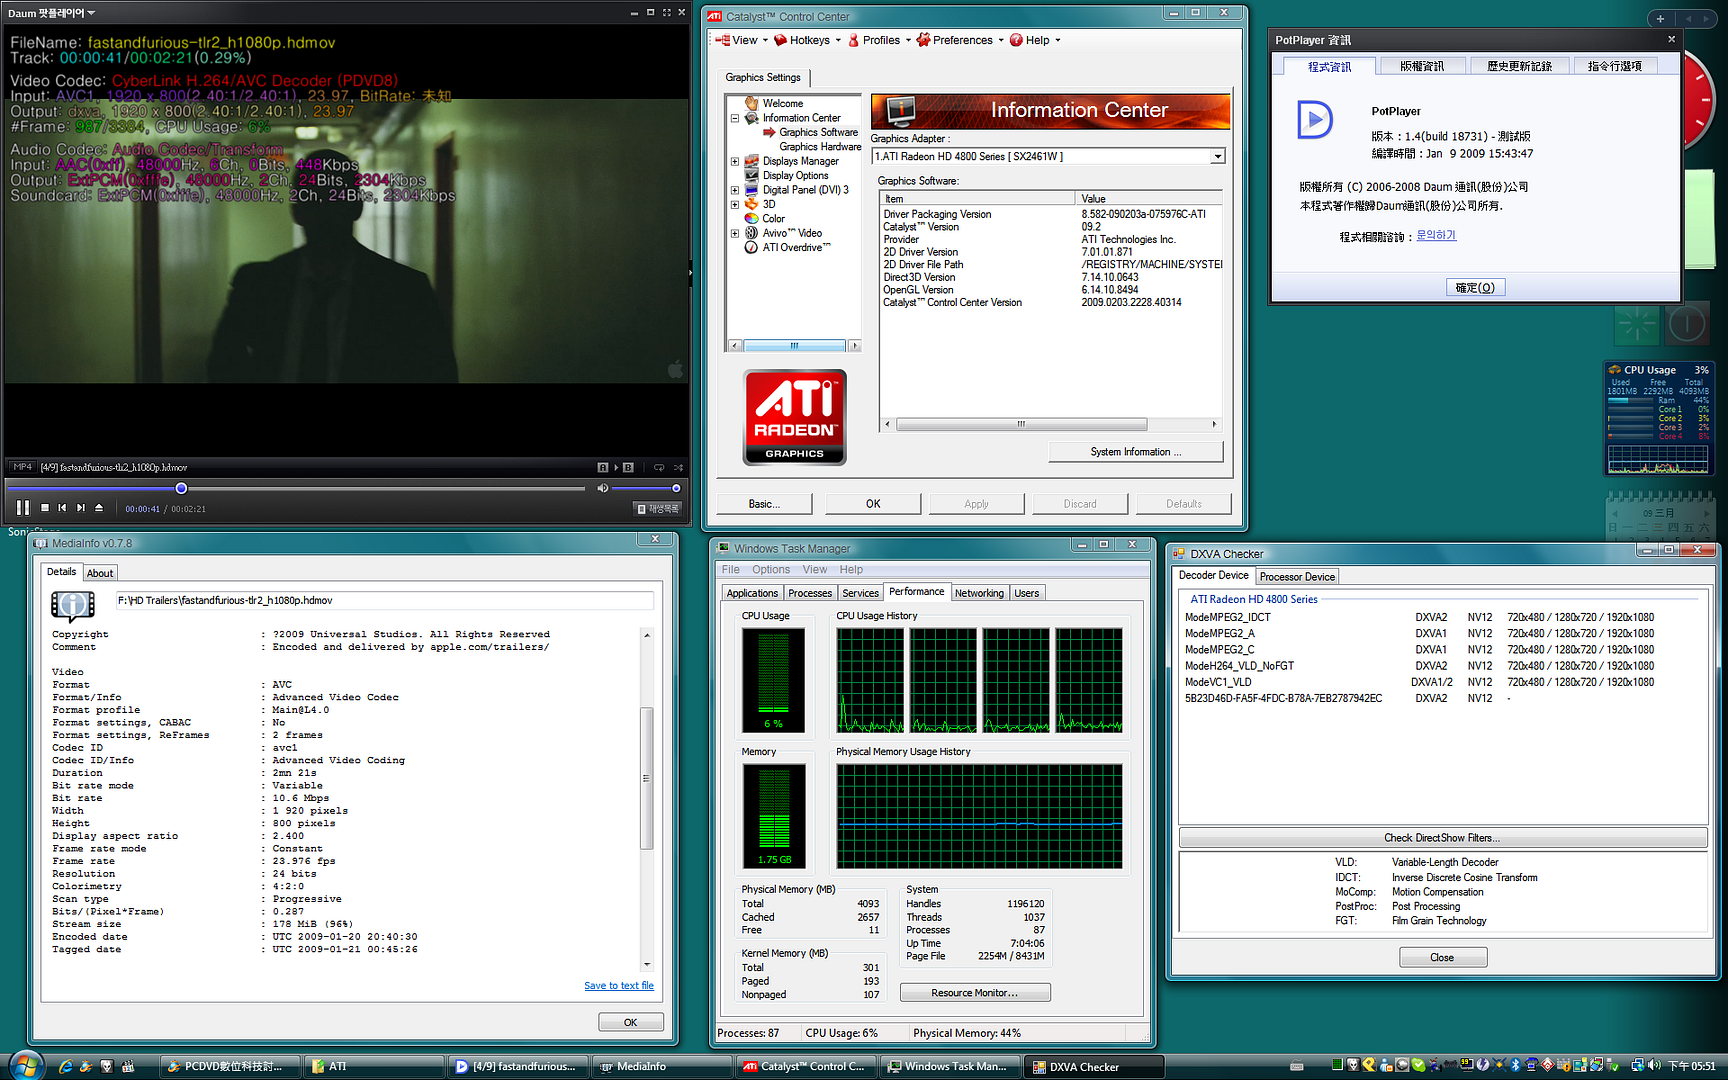Screen dimensions: 1728x1080
Task: Click the Bluetooth tray icon
Action: pyautogui.click(x=1515, y=1065)
